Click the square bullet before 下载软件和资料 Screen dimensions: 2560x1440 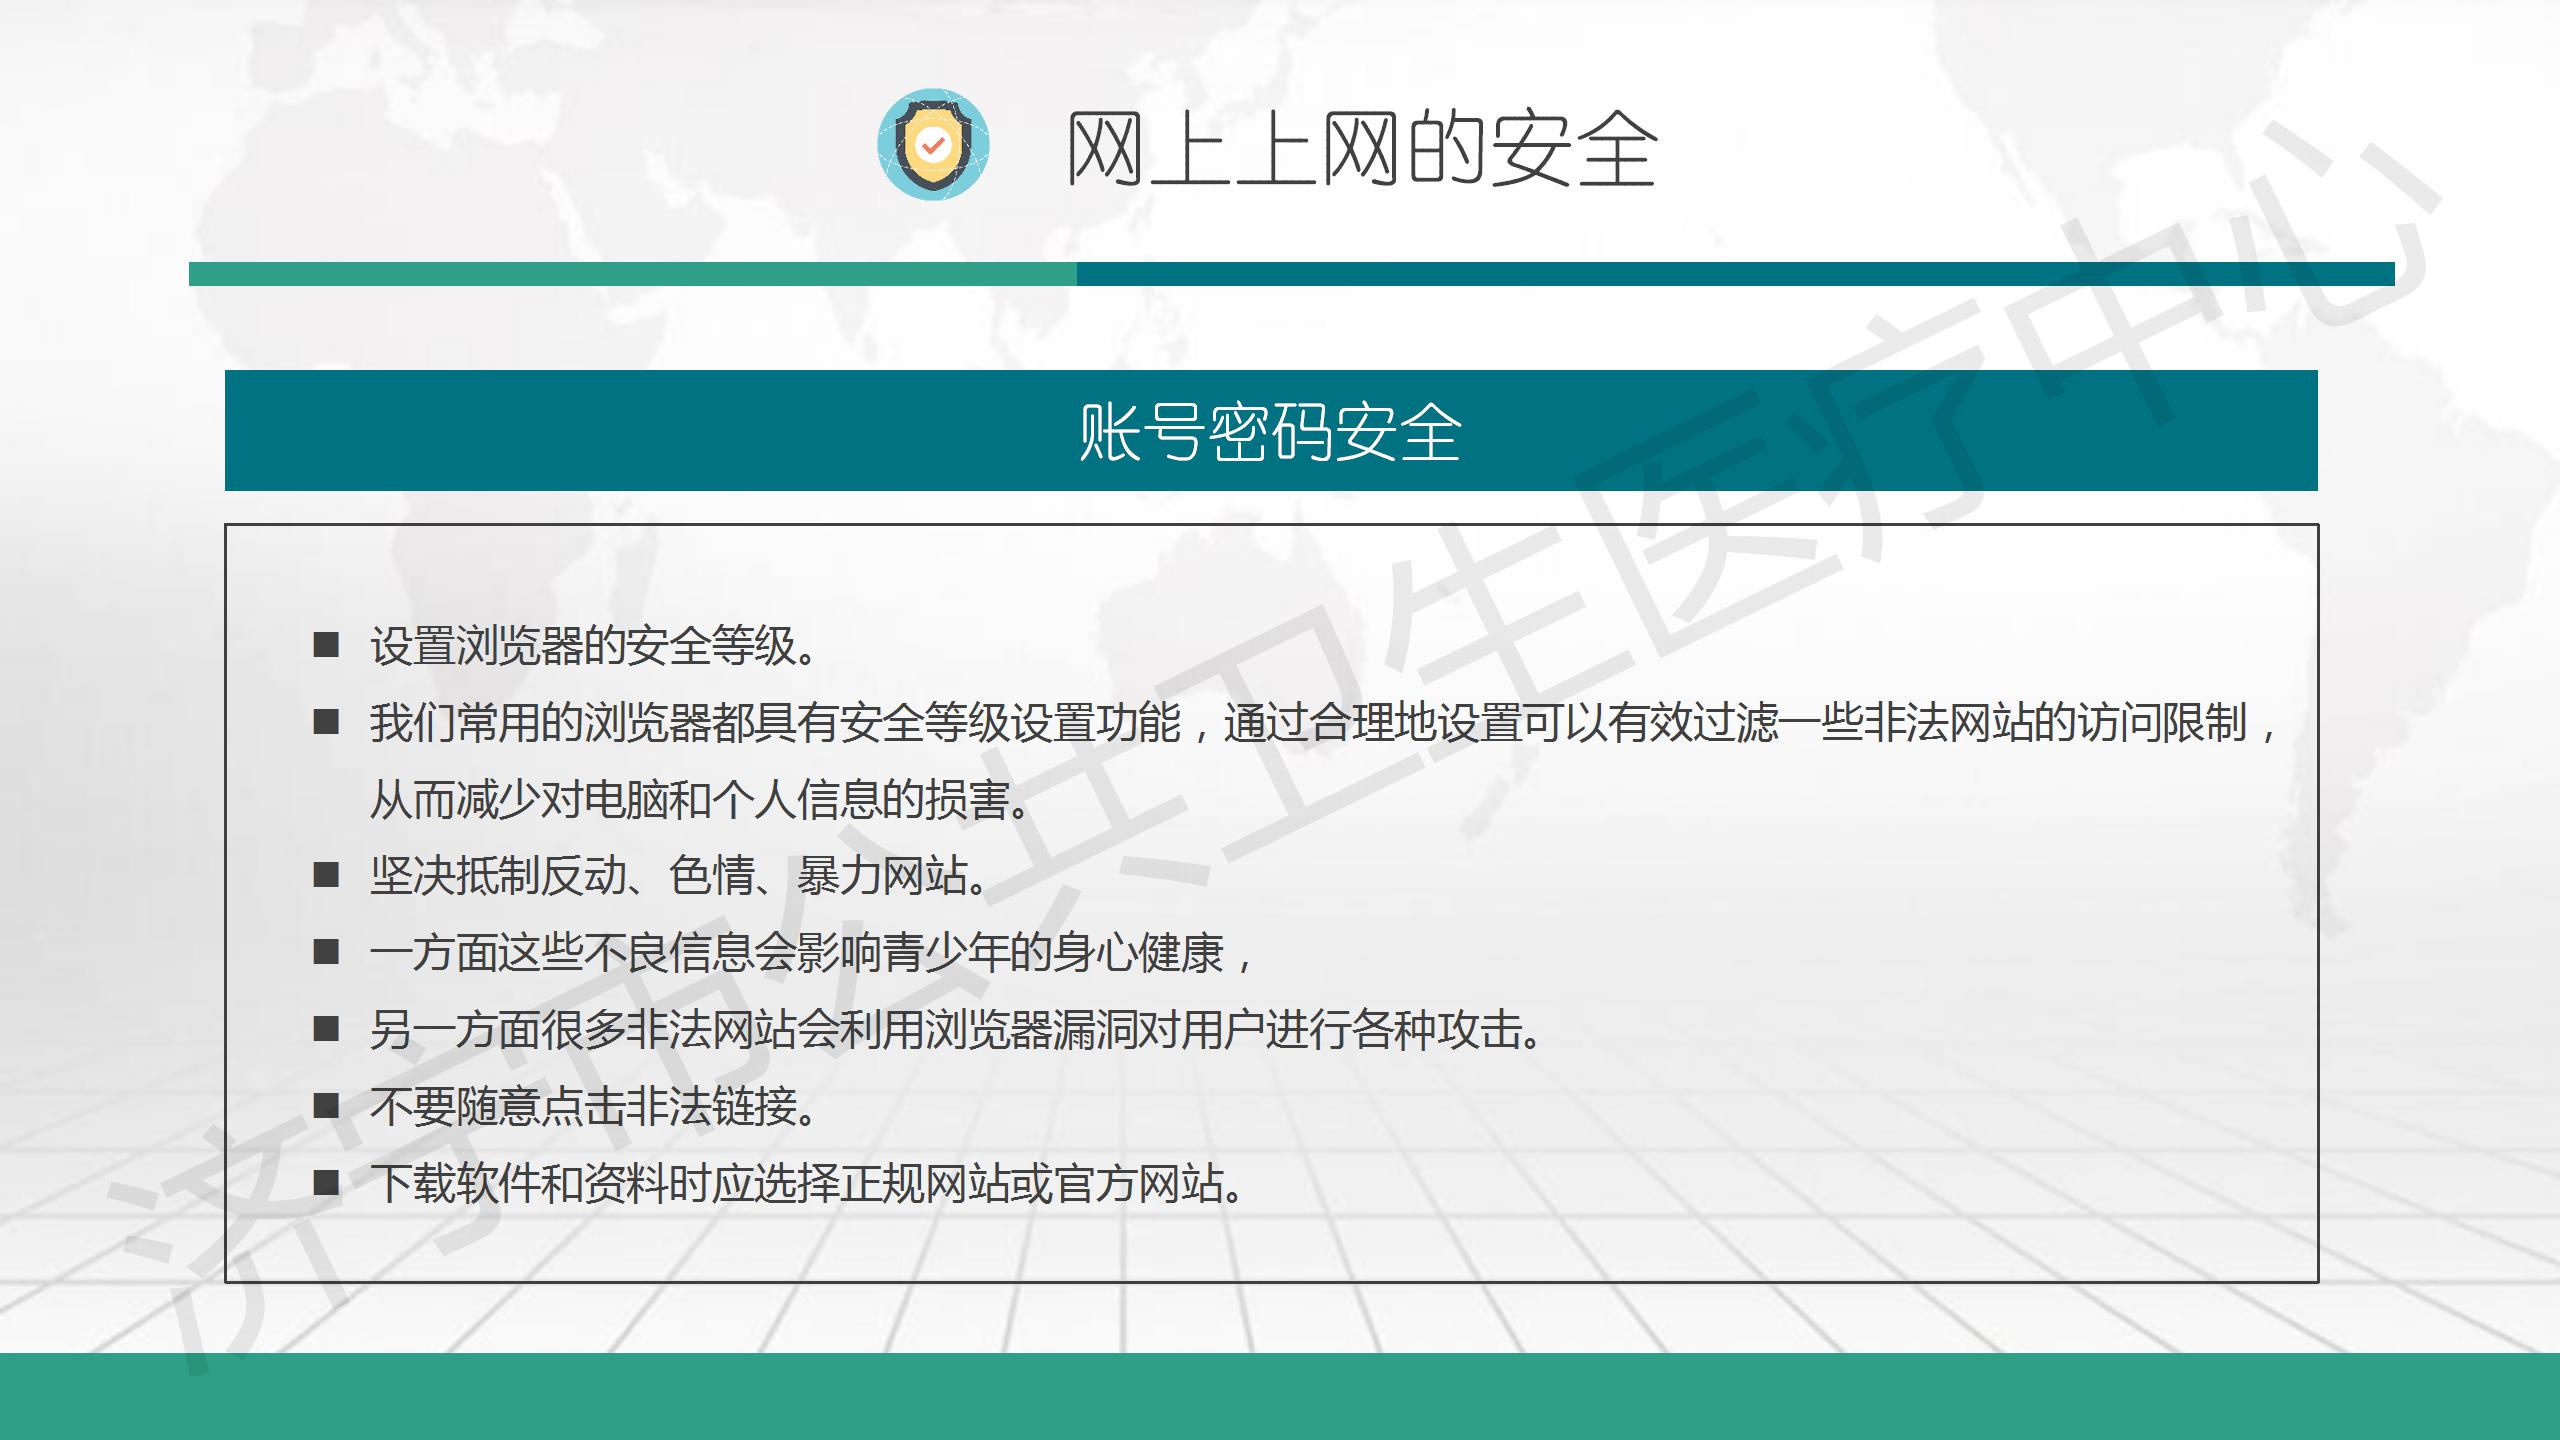click(x=326, y=1183)
